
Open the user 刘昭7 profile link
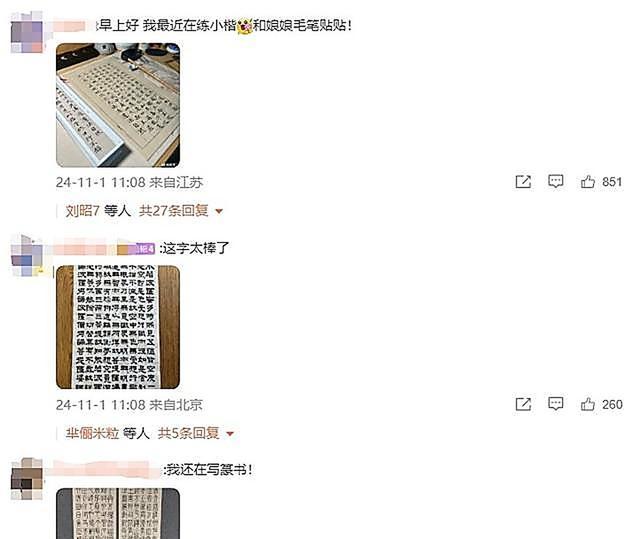pos(82,211)
